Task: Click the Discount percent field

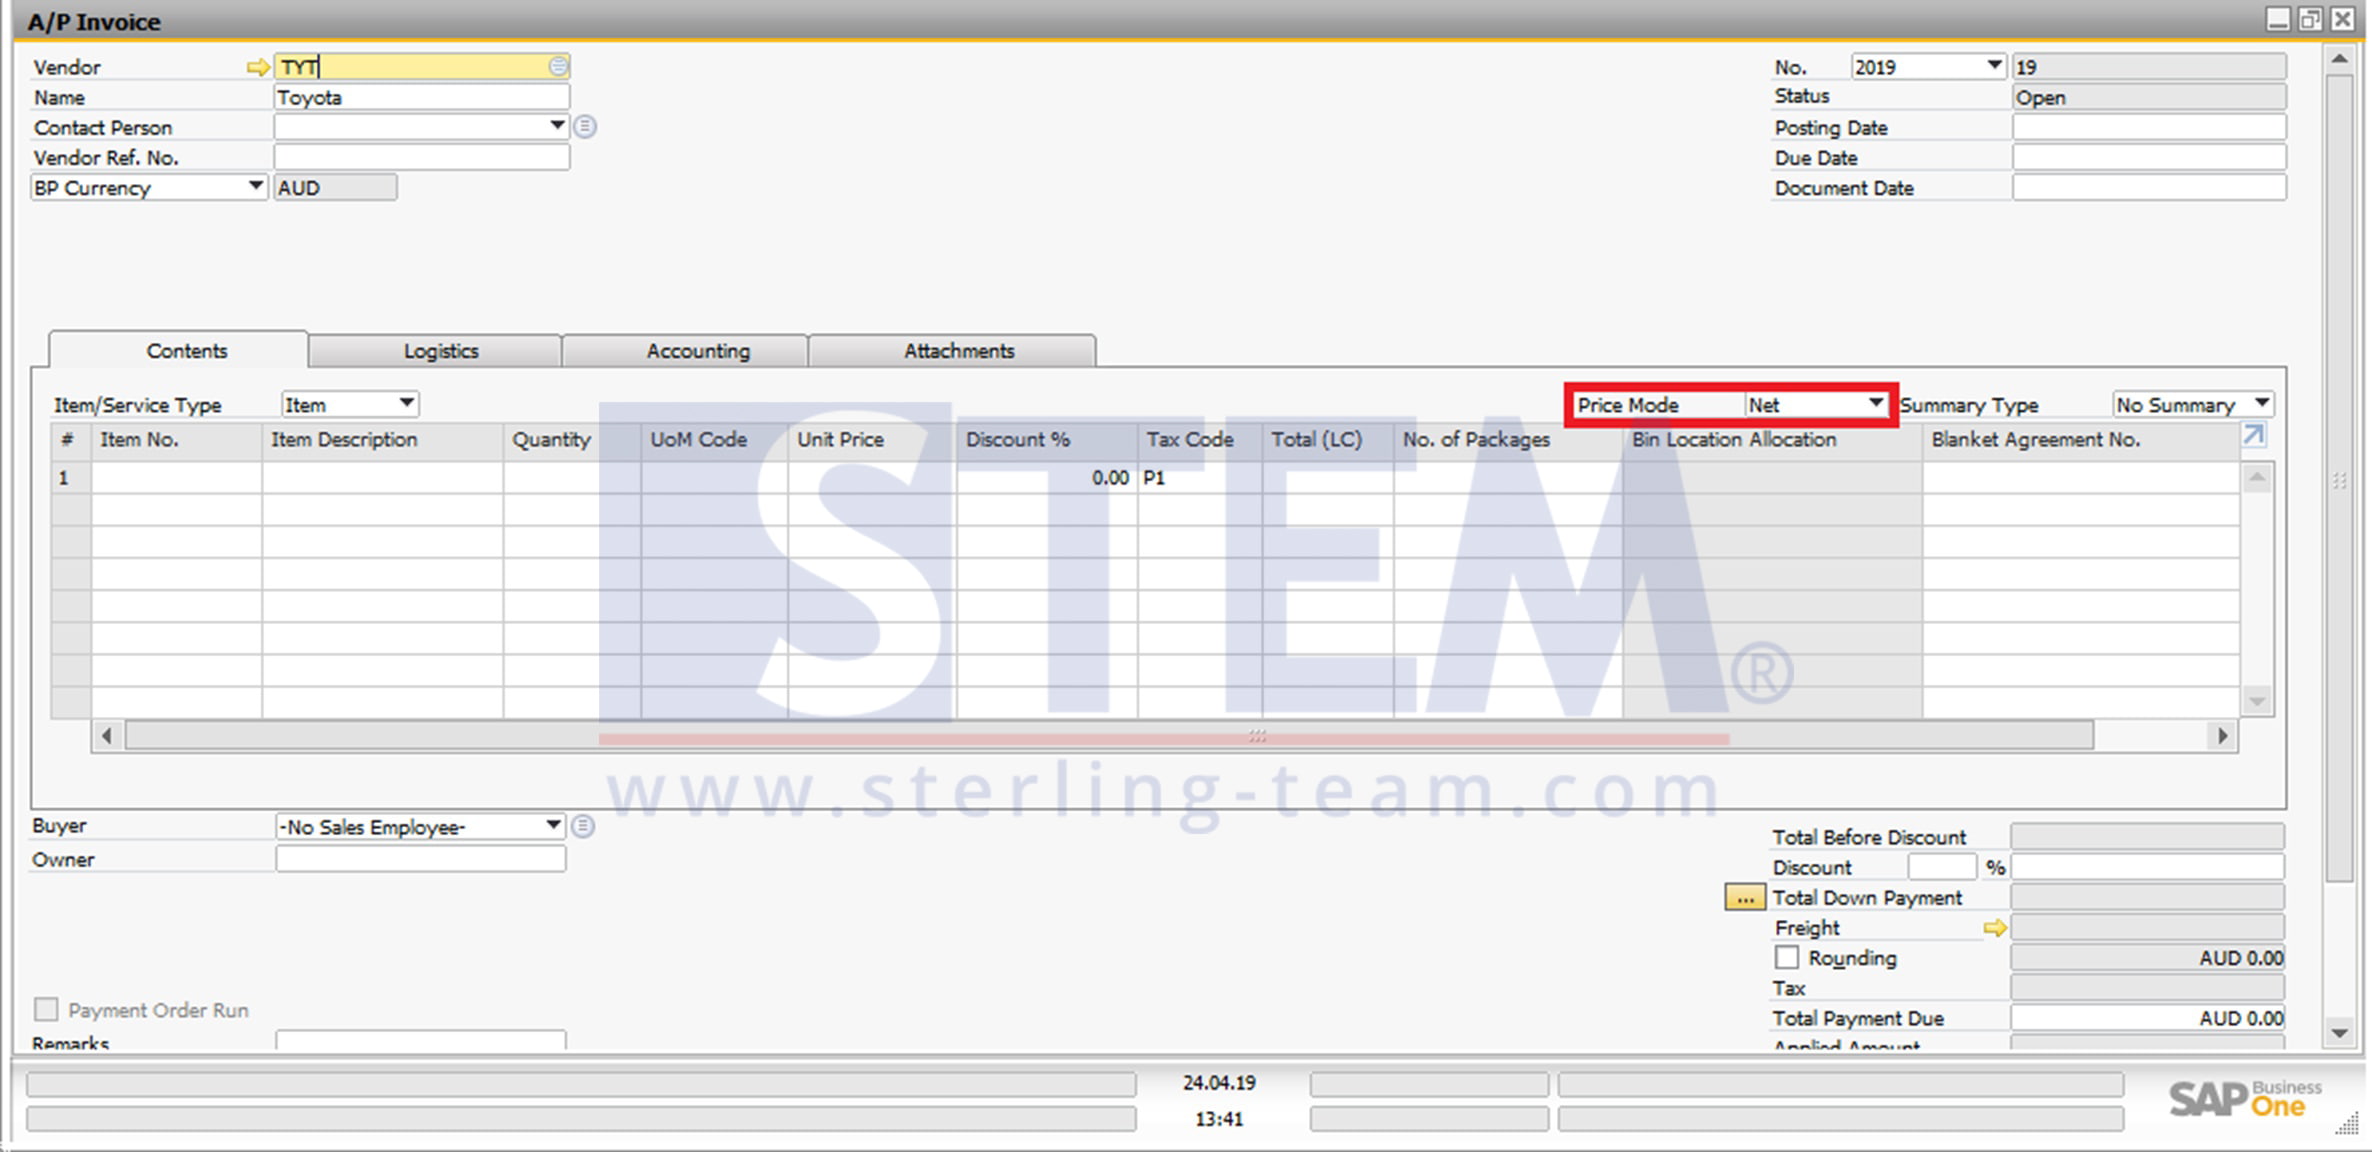Action: [1942, 867]
